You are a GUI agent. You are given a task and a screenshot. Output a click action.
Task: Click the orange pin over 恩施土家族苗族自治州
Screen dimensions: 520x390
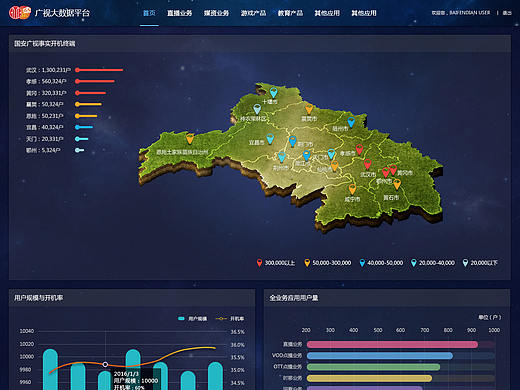190,138
